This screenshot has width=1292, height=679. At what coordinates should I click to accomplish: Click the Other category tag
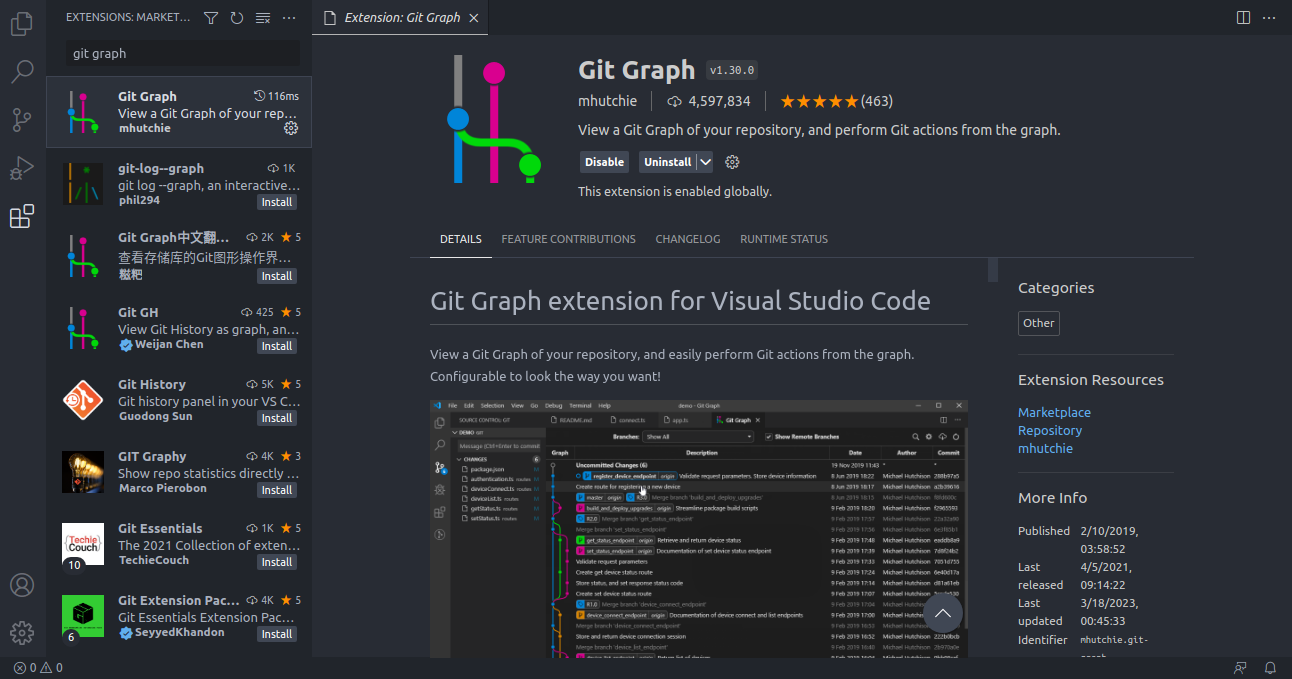(1038, 323)
